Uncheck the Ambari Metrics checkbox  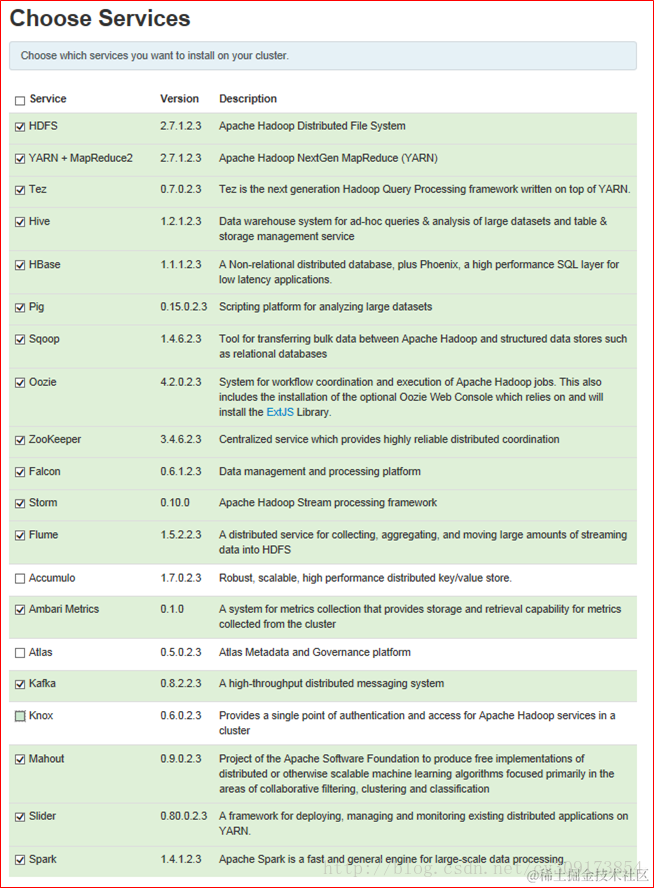click(20, 610)
